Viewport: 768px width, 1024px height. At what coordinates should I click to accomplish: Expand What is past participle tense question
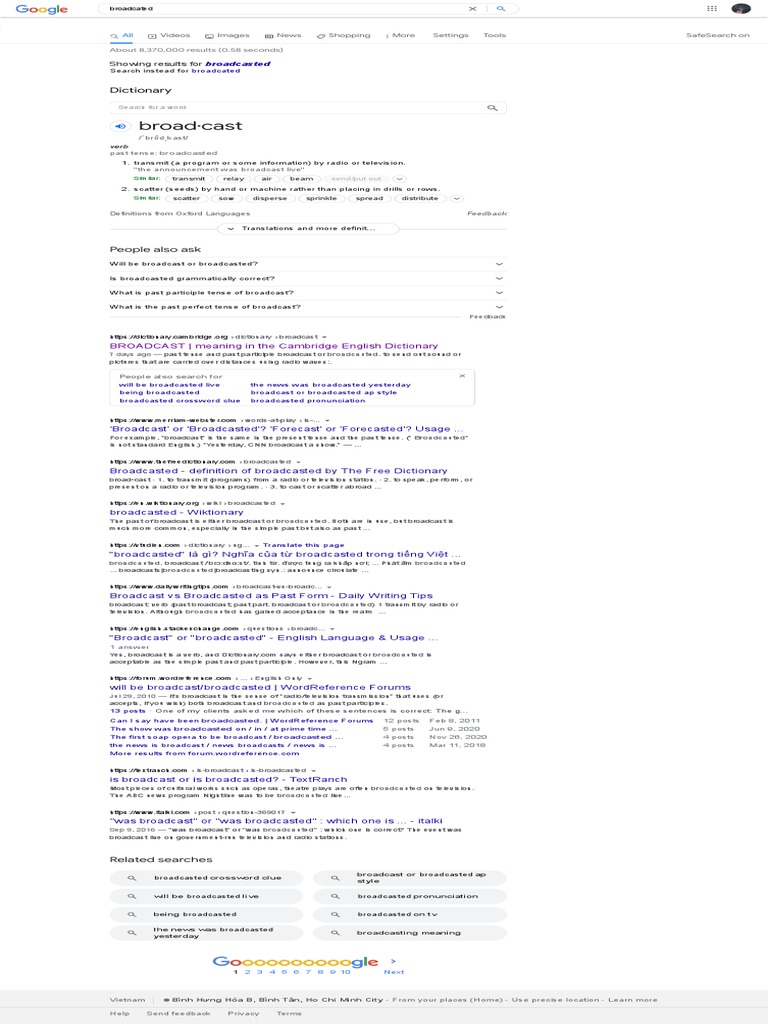tap(307, 293)
